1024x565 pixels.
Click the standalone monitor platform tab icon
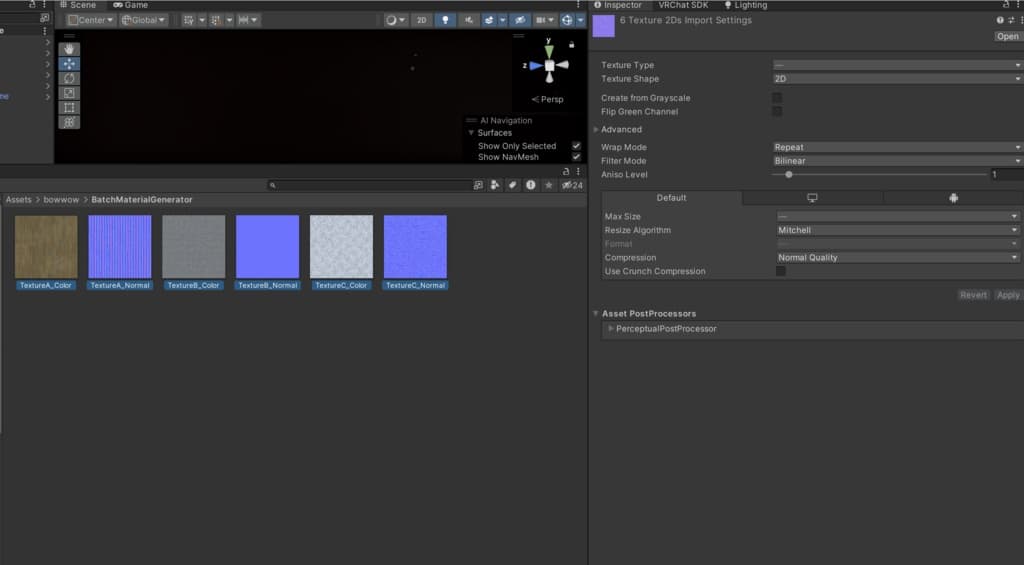[x=812, y=198]
